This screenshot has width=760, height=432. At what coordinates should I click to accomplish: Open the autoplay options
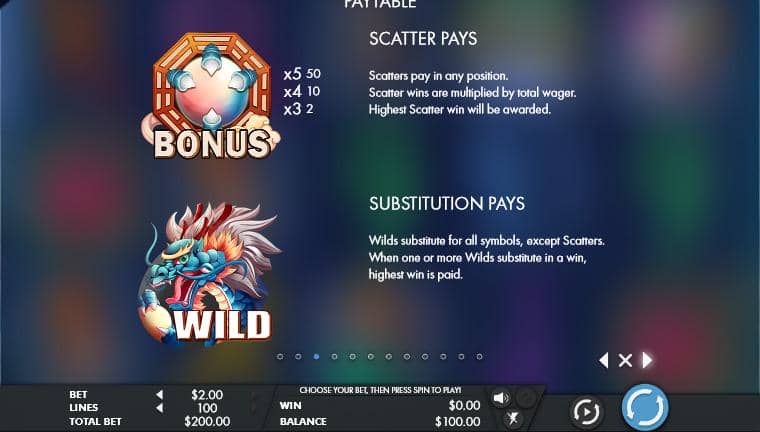click(586, 411)
